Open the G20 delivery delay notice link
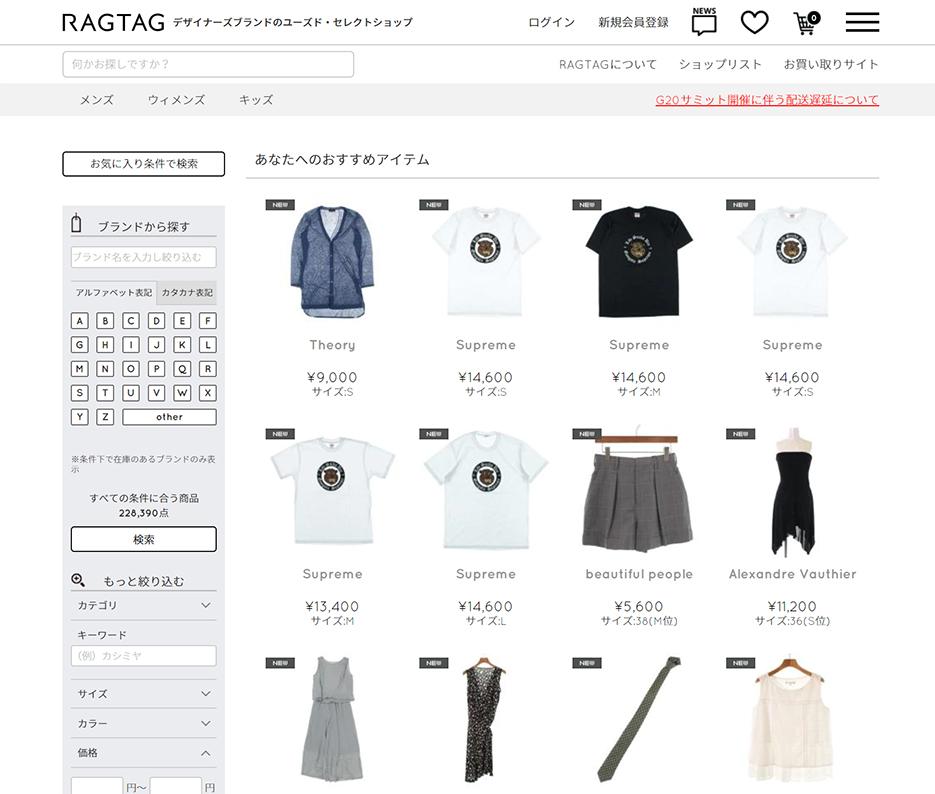The width and height of the screenshot is (935, 794). coord(767,100)
